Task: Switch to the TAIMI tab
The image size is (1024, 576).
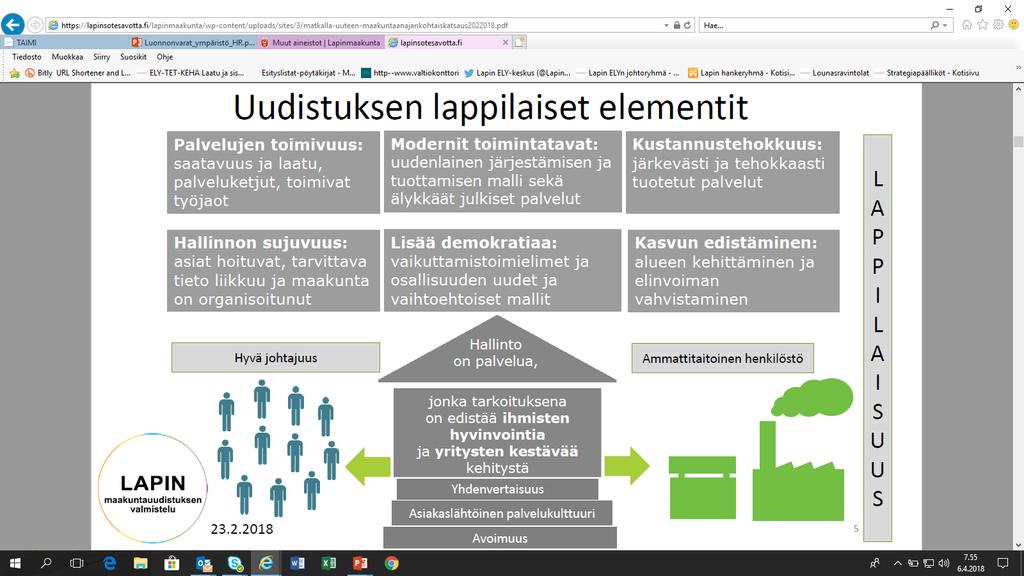Action: click(65, 42)
